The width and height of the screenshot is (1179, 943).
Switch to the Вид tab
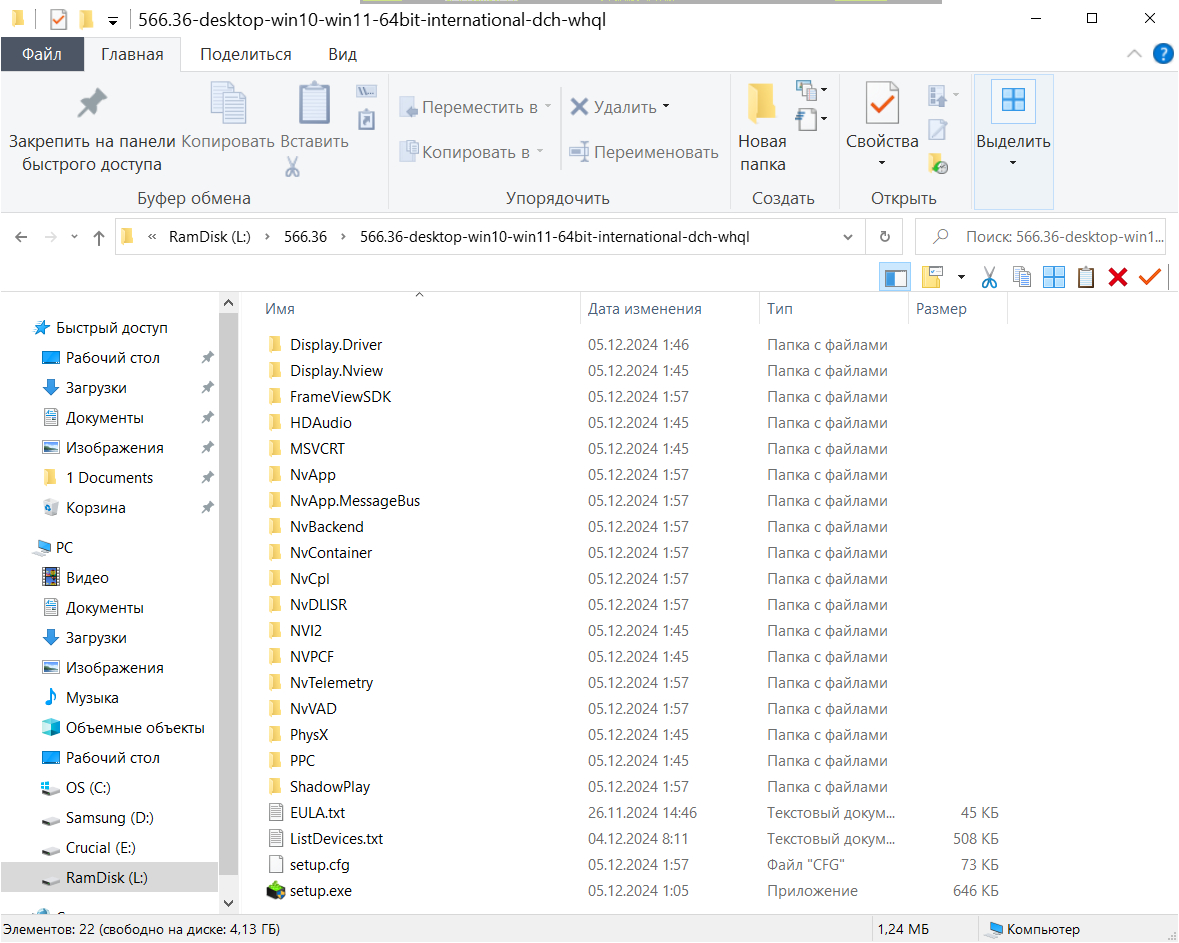pos(342,54)
